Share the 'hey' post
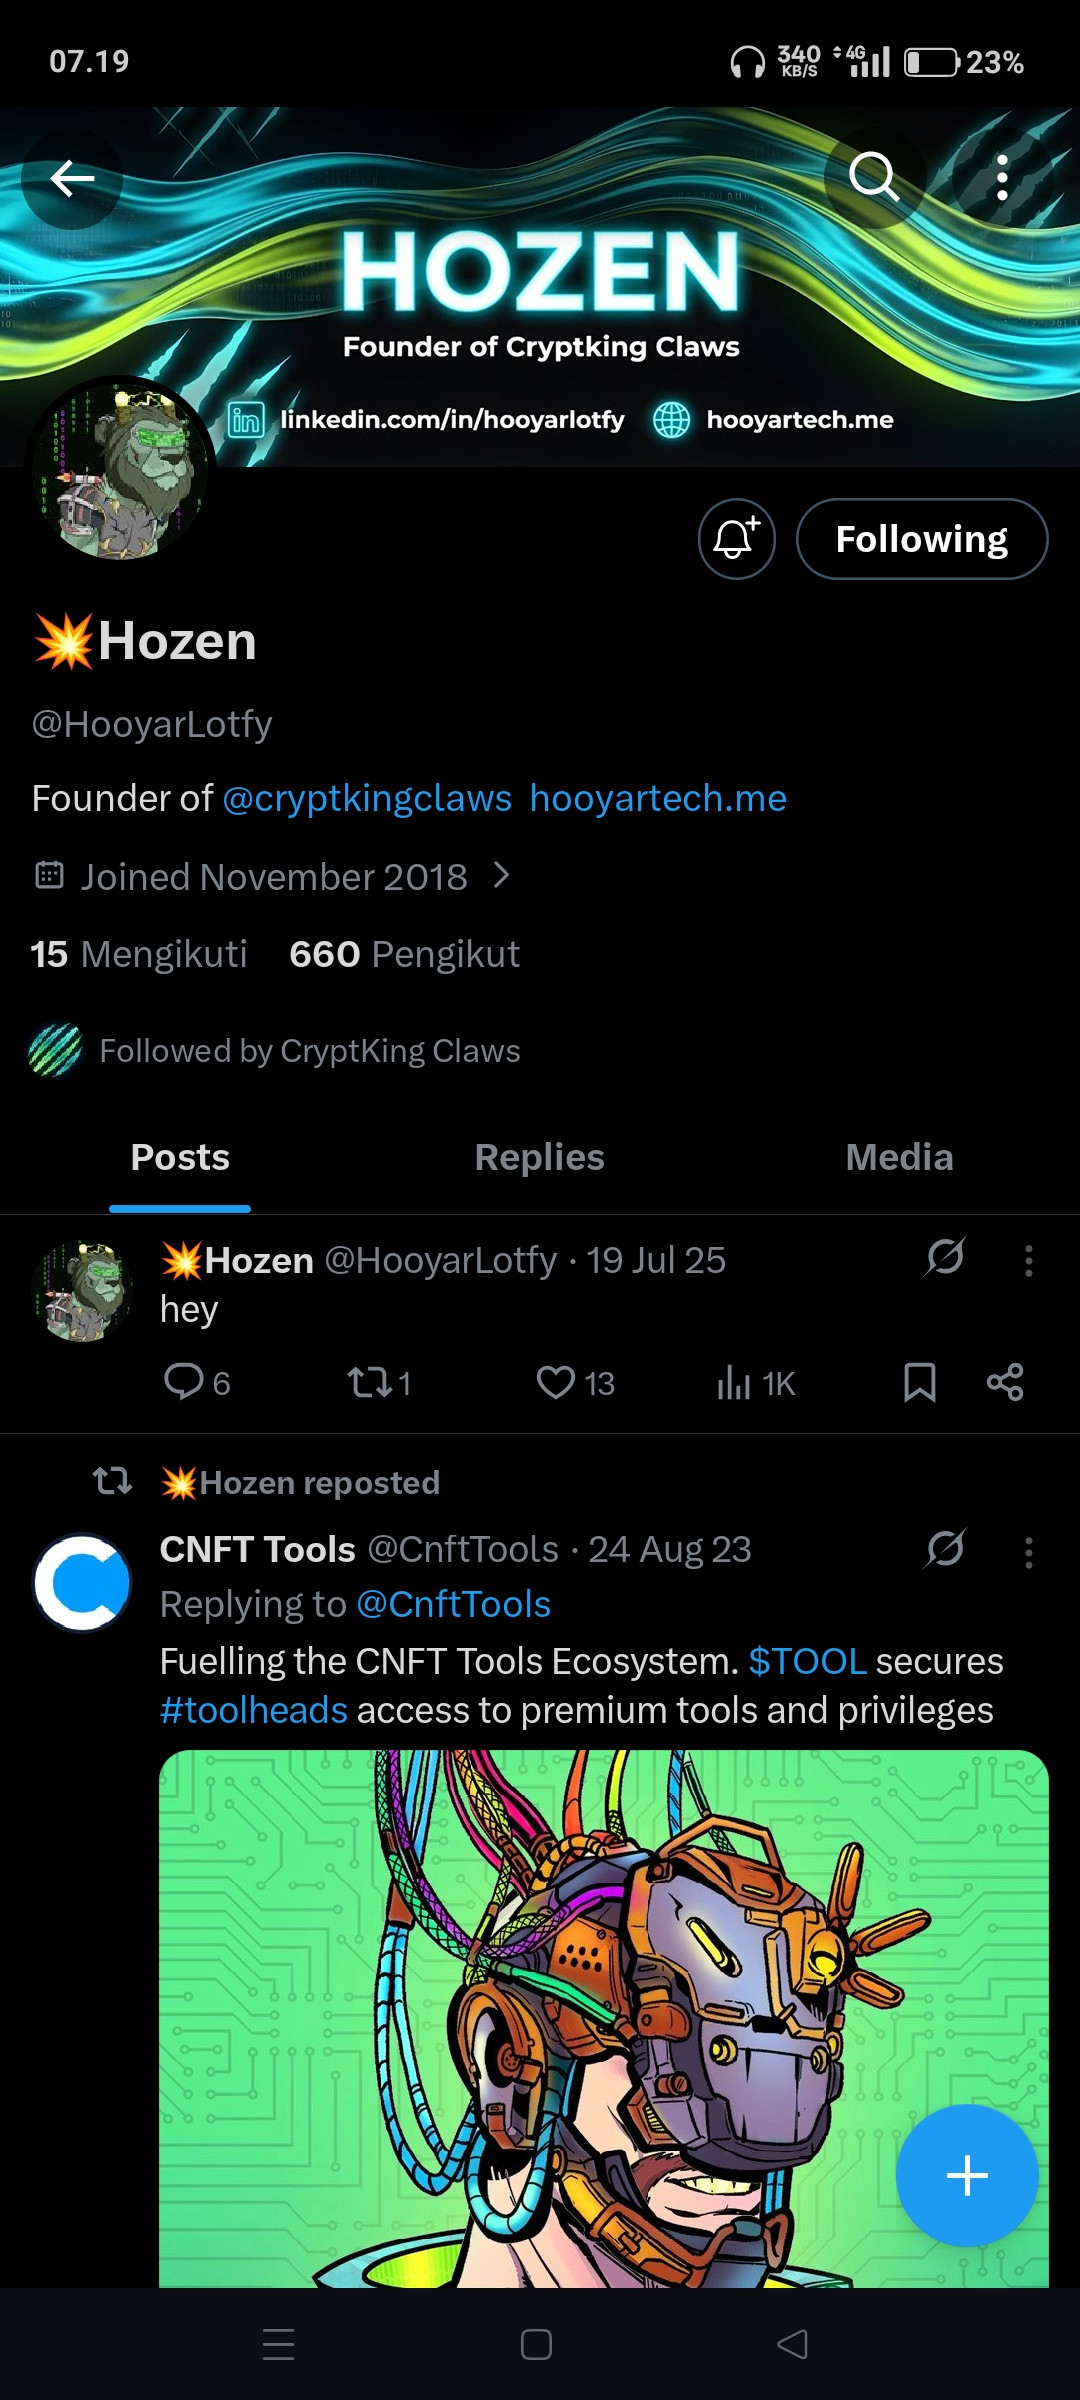The image size is (1080, 2400). tap(1005, 1382)
